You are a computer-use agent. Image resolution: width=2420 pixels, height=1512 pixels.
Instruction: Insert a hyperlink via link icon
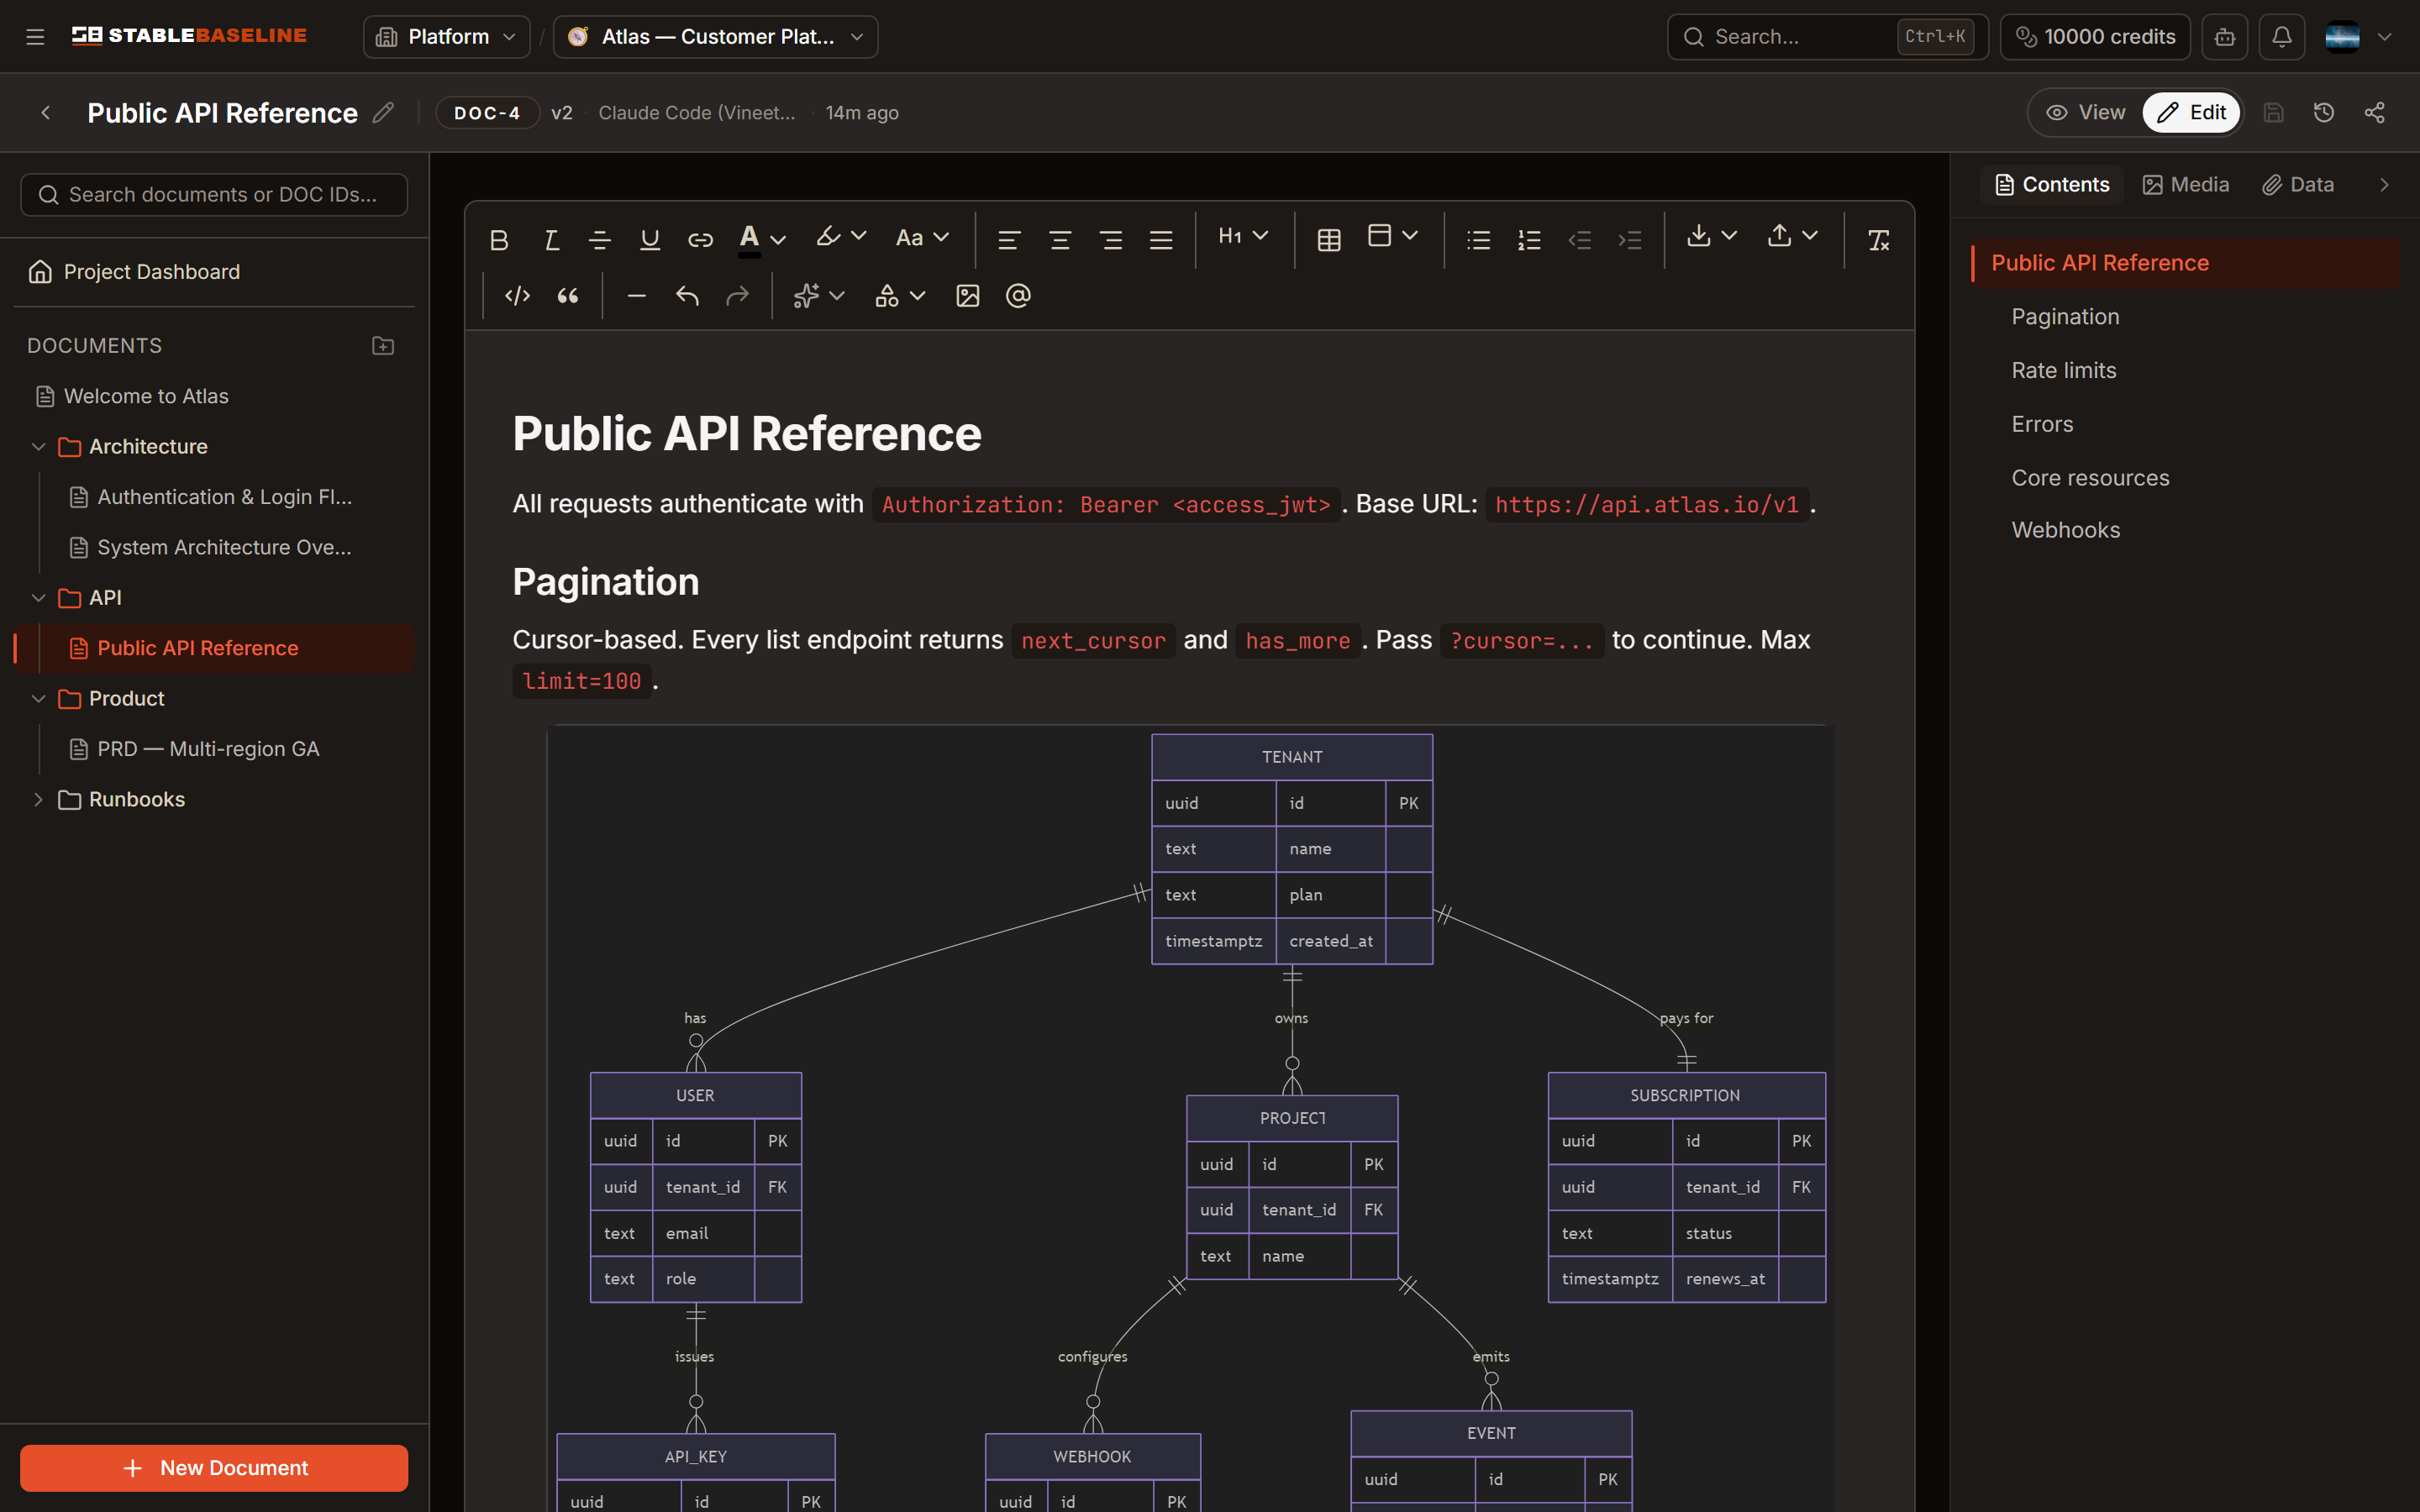[701, 240]
